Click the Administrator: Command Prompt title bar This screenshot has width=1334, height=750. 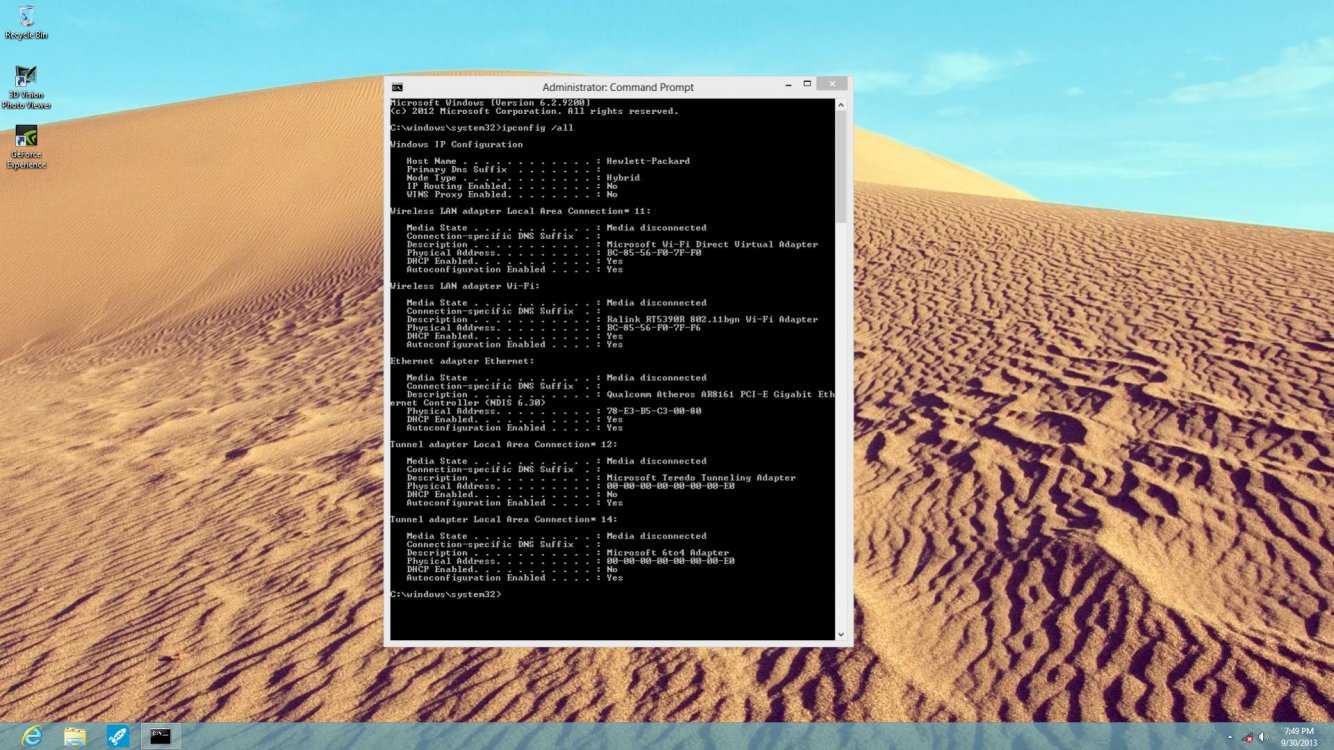pyautogui.click(x=618, y=87)
